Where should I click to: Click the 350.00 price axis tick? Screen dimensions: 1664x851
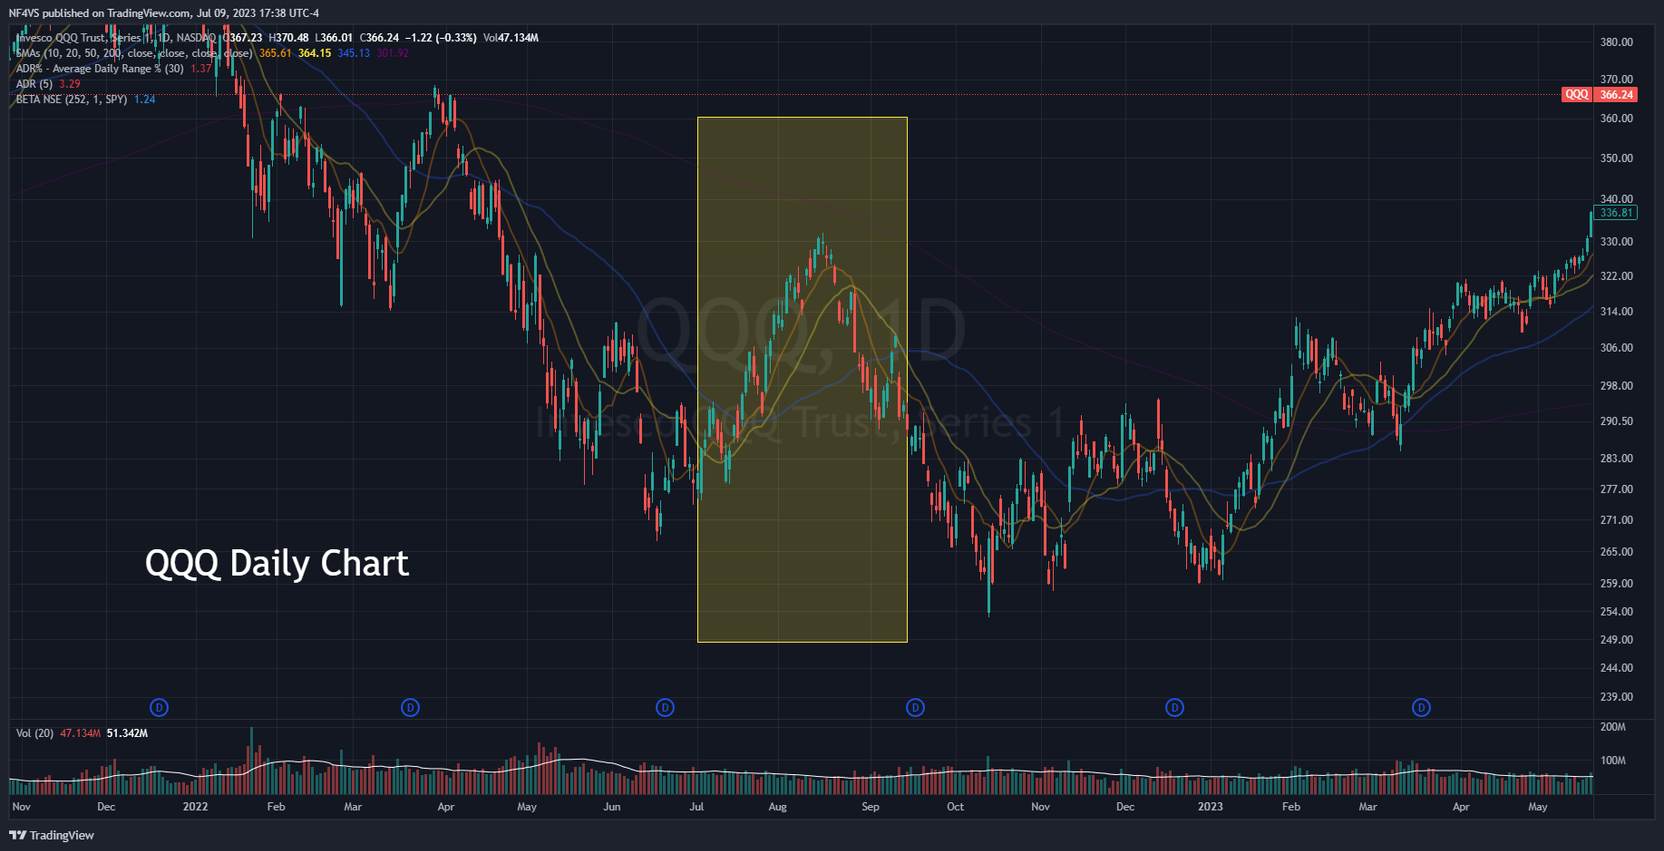click(x=1616, y=158)
